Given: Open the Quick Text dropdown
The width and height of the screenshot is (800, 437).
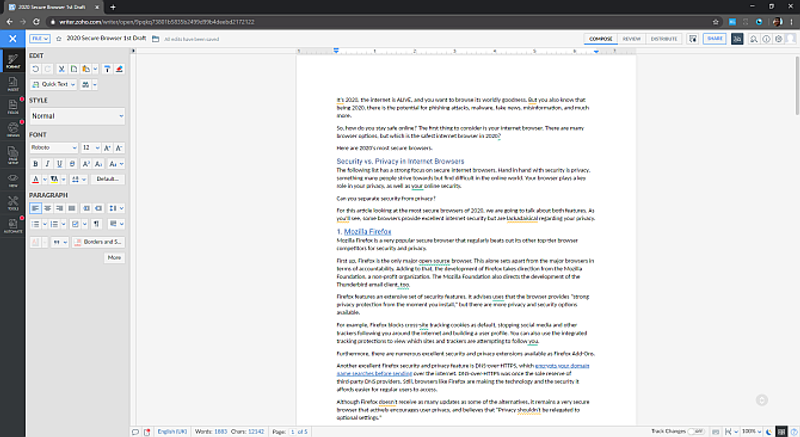Looking at the screenshot, I should (x=54, y=84).
